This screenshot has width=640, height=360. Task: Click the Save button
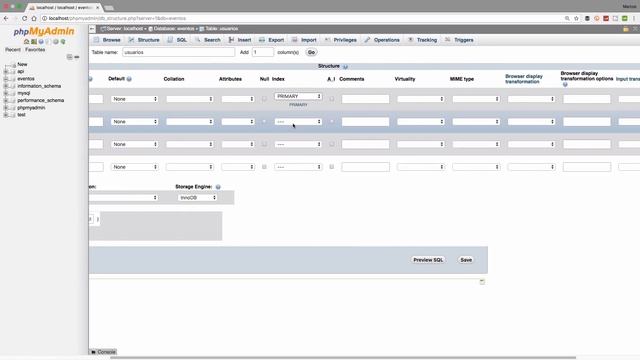pos(466,260)
